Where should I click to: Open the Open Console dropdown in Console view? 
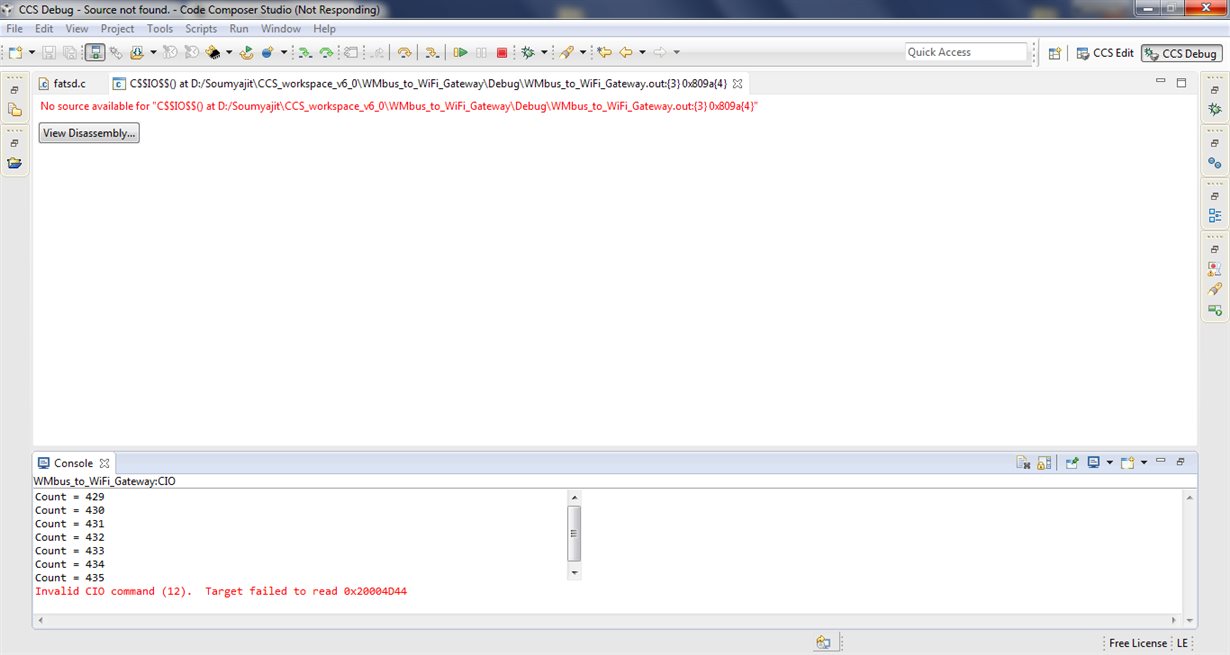click(x=1144, y=462)
